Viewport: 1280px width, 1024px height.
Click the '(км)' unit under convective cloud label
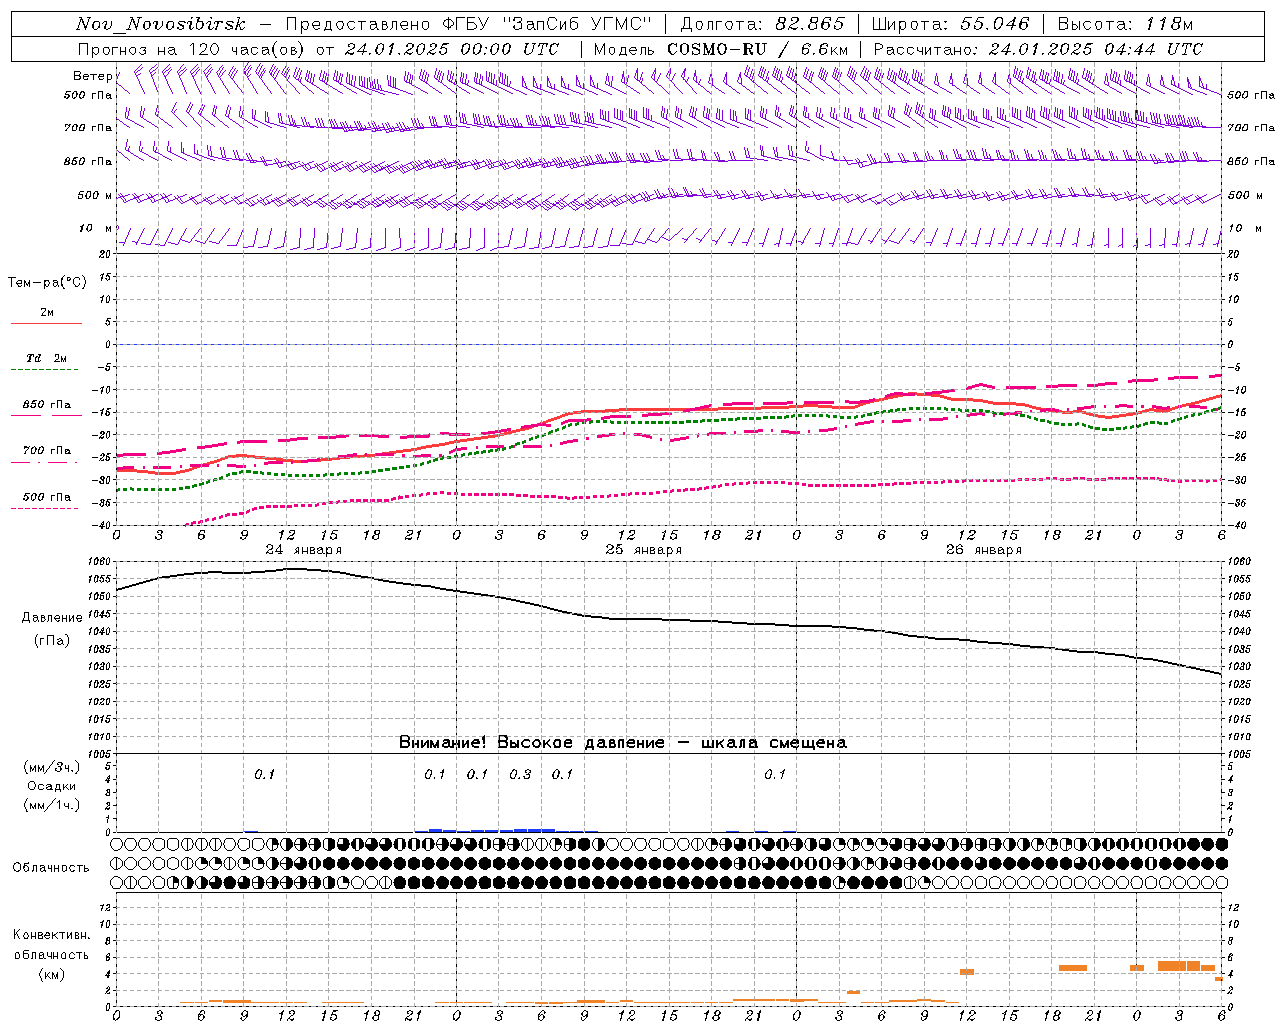tap(52, 974)
